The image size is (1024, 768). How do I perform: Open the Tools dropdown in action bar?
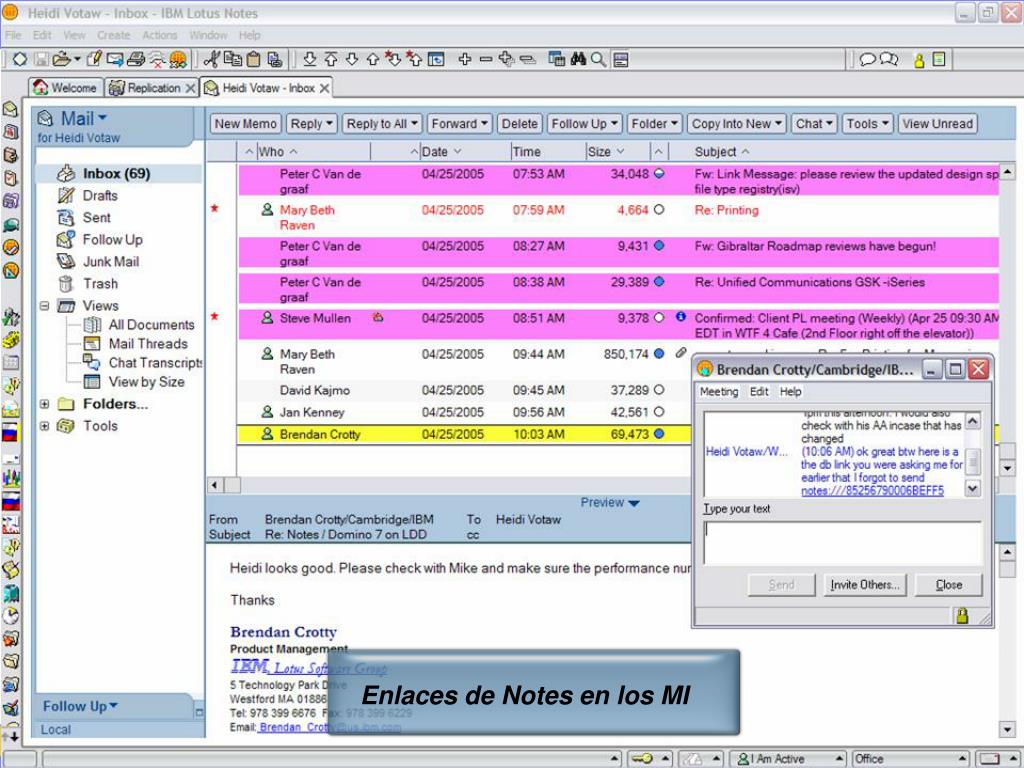(867, 123)
